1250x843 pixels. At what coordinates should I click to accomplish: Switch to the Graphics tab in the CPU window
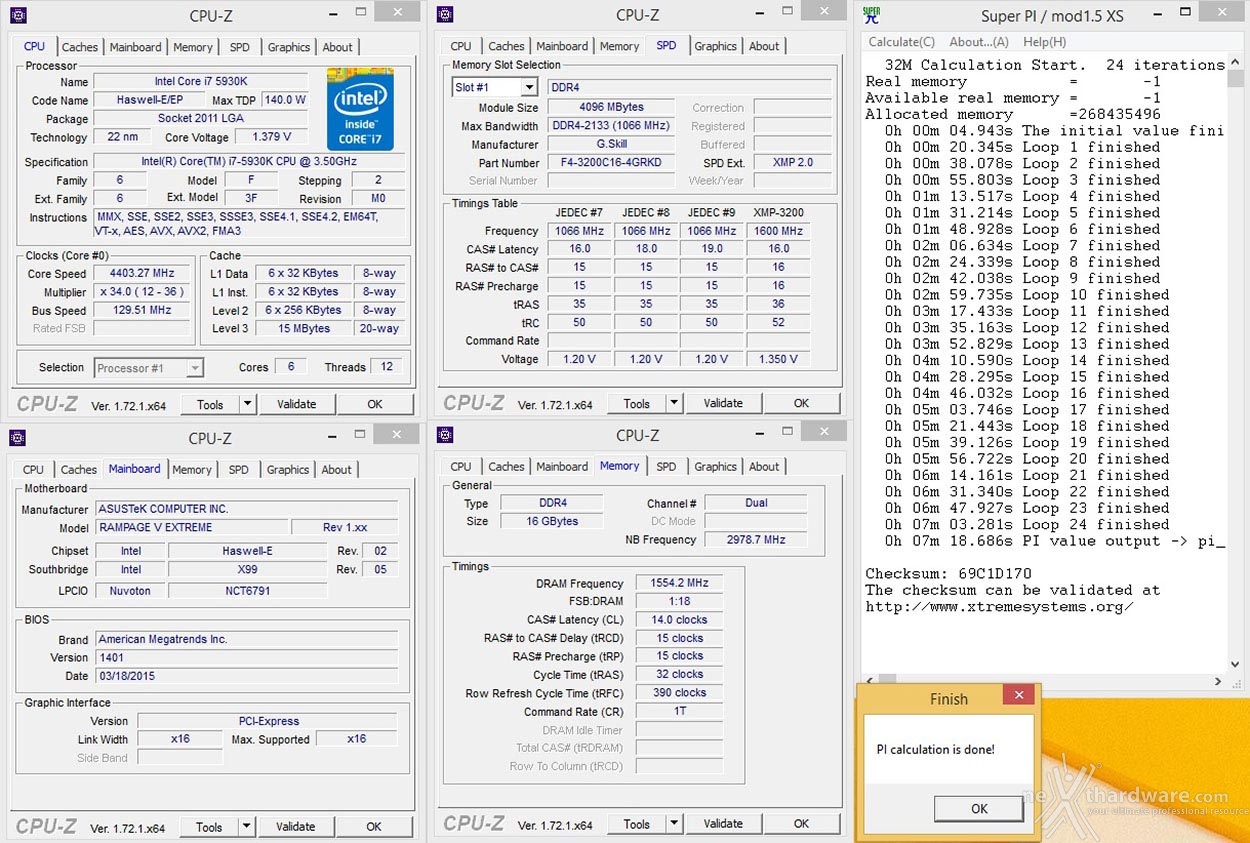[289, 47]
